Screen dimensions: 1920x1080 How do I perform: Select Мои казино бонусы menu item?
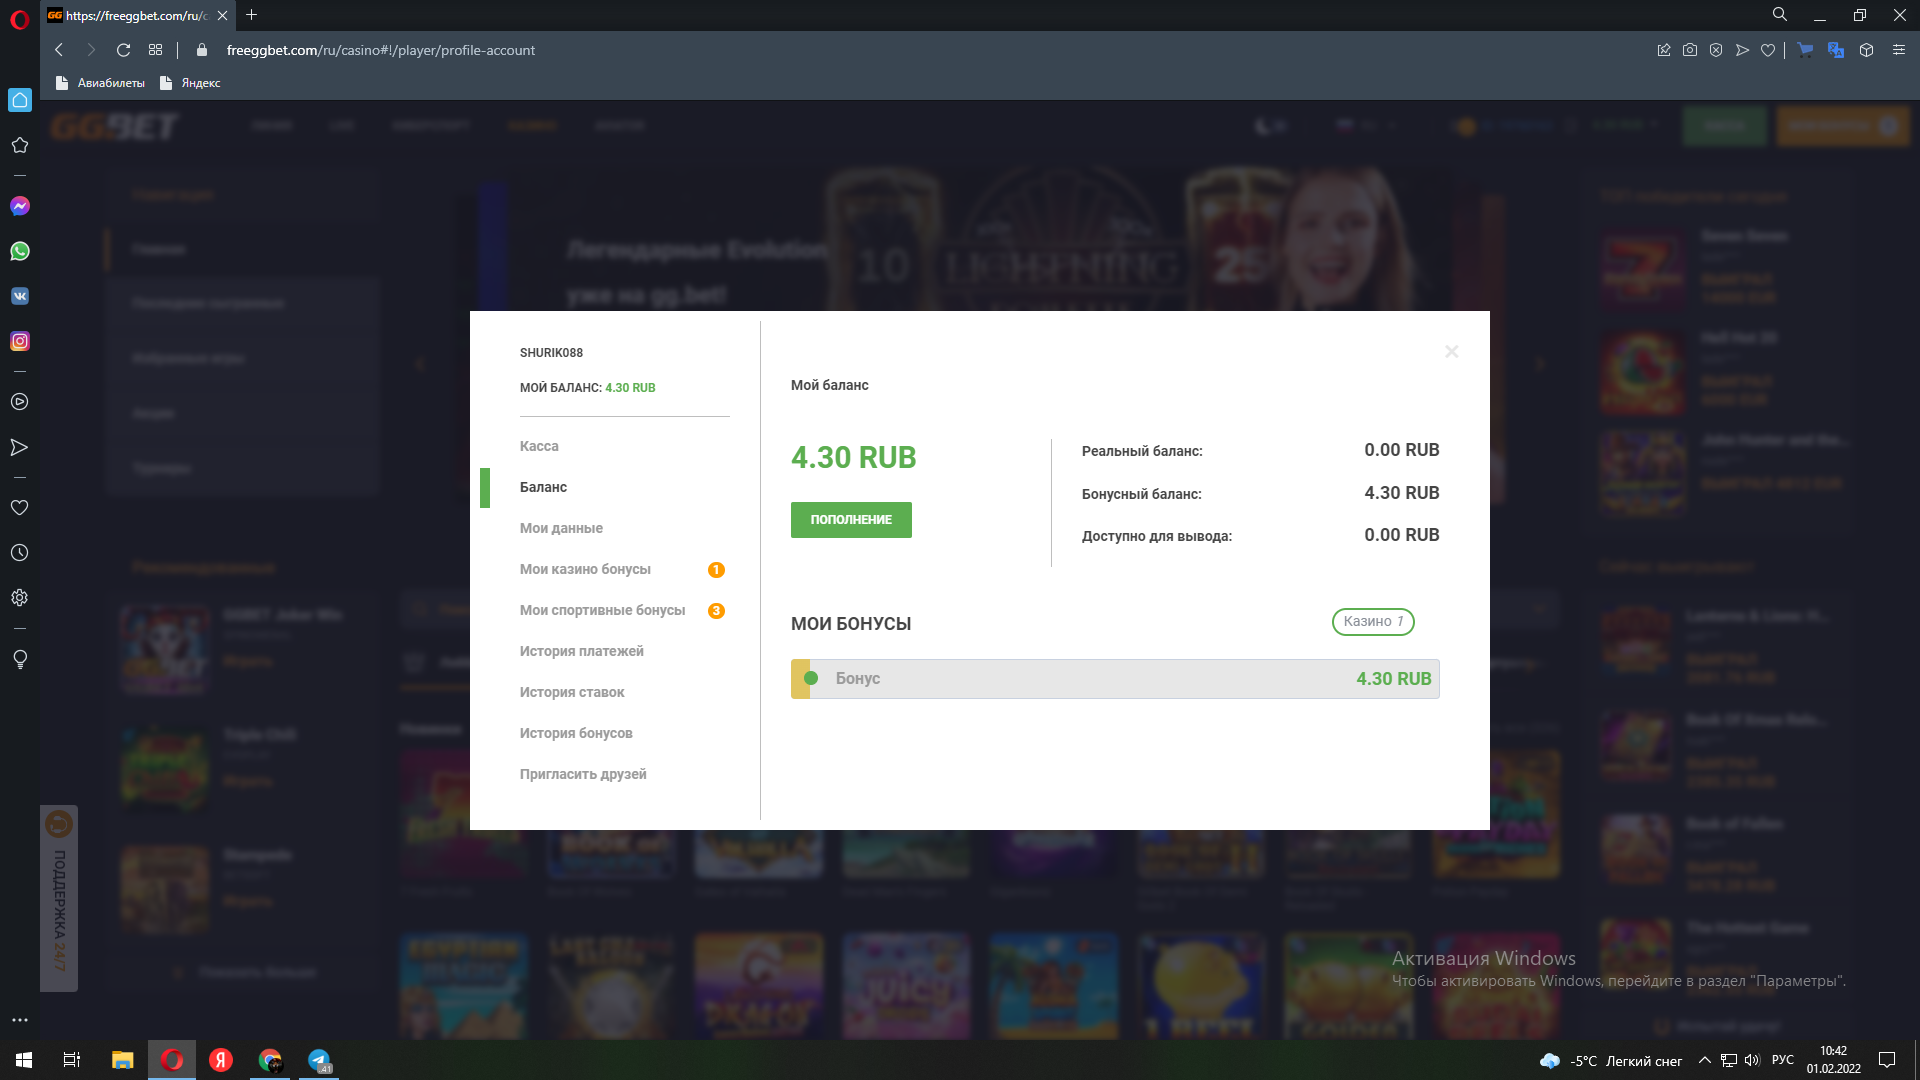click(x=585, y=569)
